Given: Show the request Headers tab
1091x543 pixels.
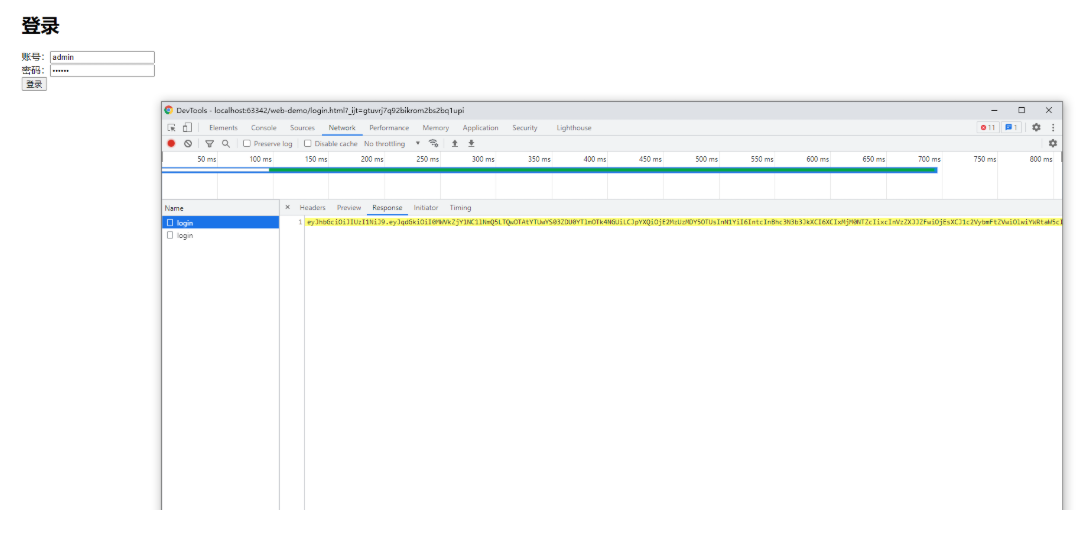Looking at the screenshot, I should click(312, 207).
